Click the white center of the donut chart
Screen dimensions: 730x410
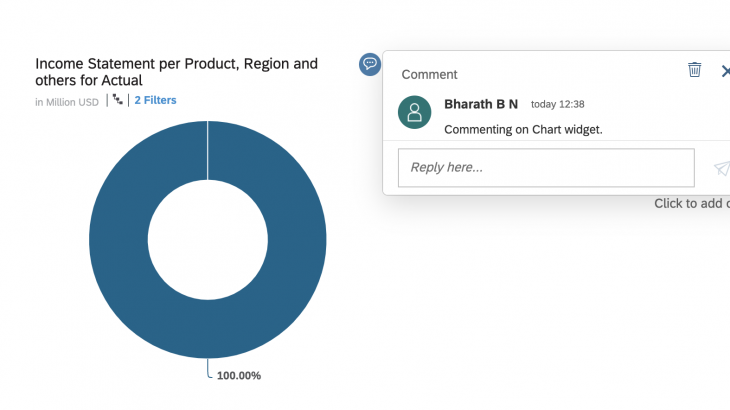tap(207, 240)
